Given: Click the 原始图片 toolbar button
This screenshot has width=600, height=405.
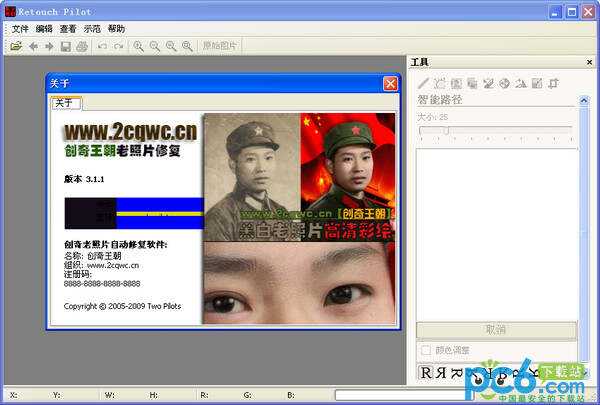Looking at the screenshot, I should point(220,46).
